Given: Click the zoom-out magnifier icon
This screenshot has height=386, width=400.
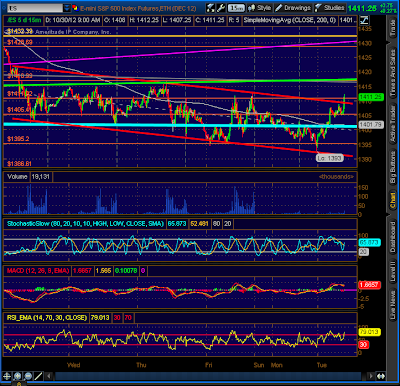Looking at the screenshot, I should (x=28, y=376).
